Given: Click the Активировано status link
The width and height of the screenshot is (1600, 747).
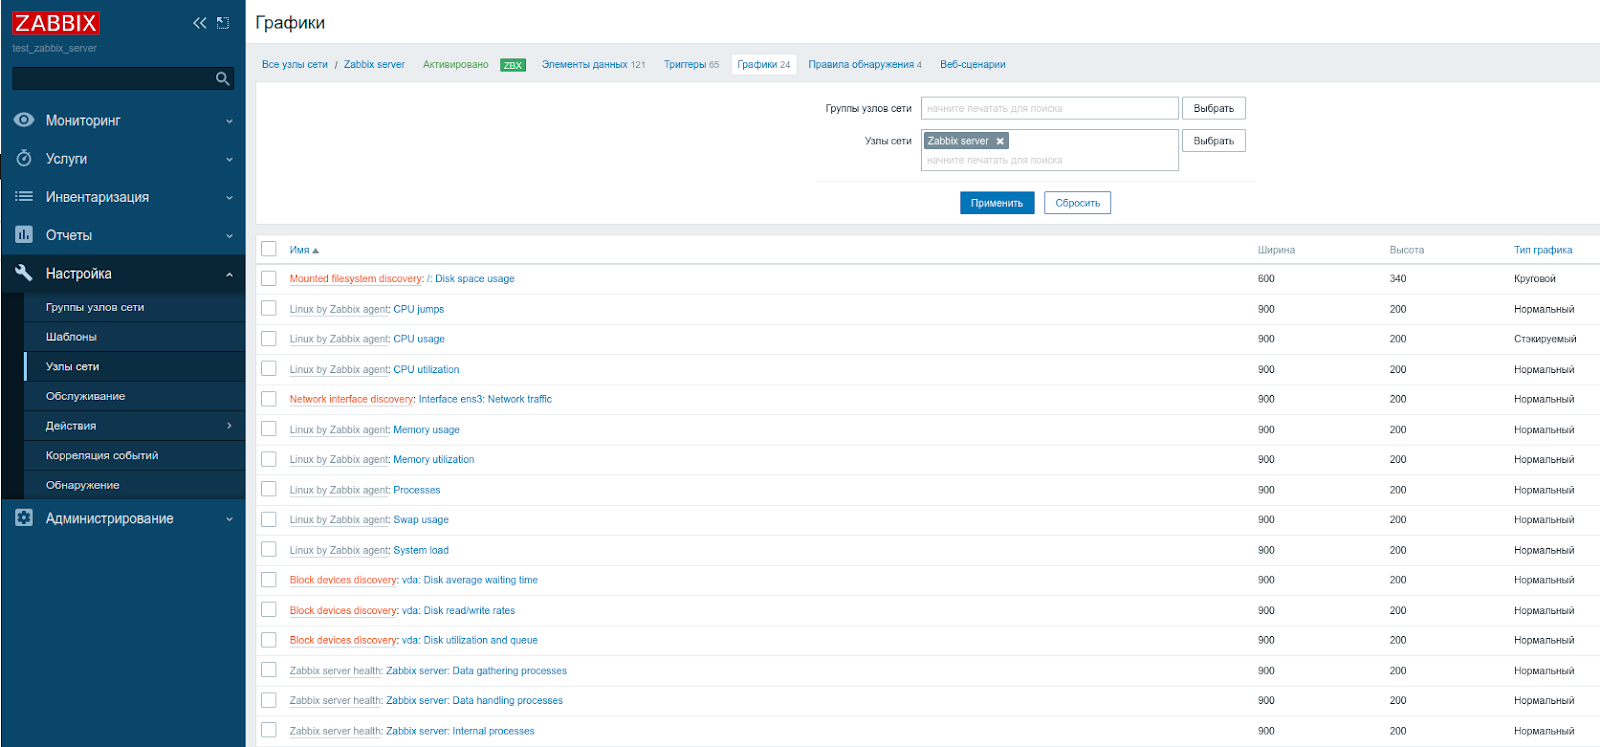Looking at the screenshot, I should 456,65.
